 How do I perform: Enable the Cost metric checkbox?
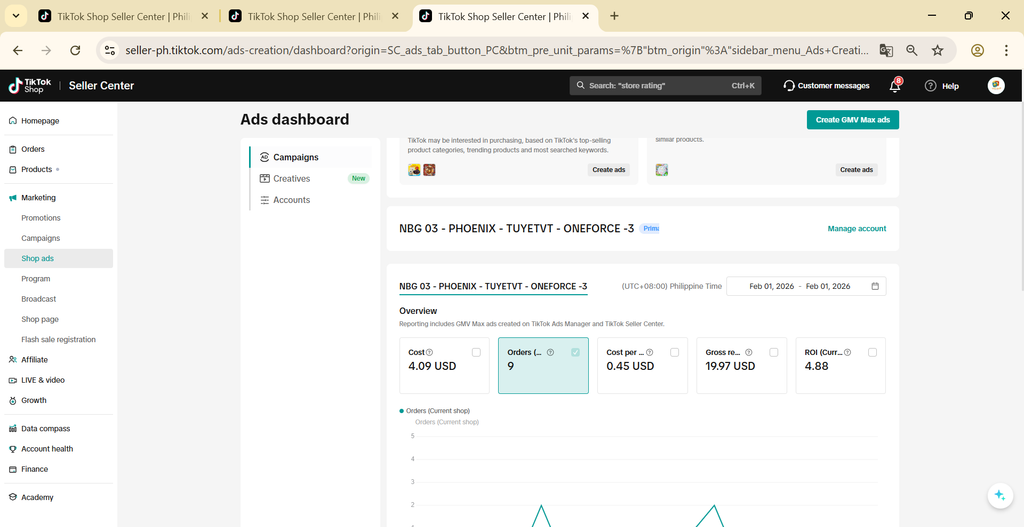click(476, 352)
